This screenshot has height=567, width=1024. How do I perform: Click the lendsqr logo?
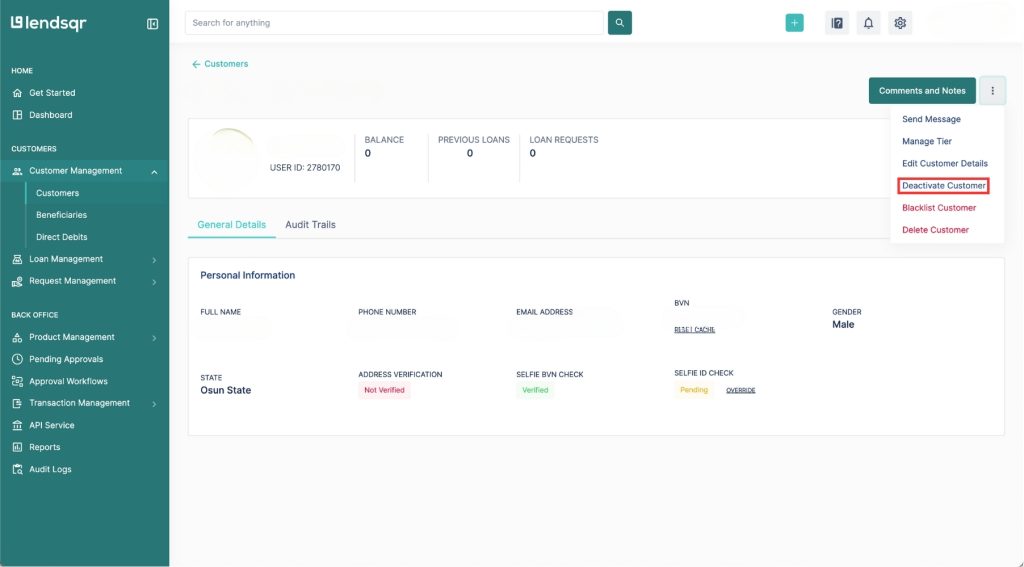click(x=48, y=24)
